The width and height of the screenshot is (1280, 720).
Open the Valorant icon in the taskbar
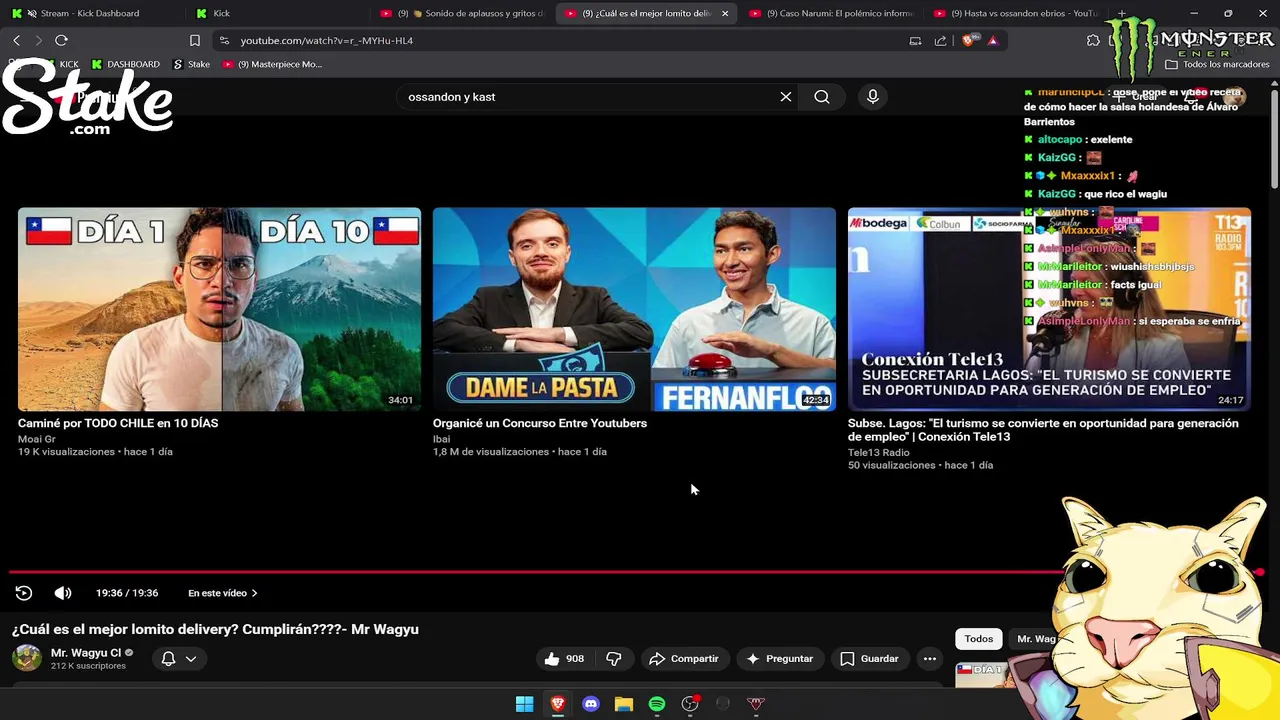click(x=756, y=704)
